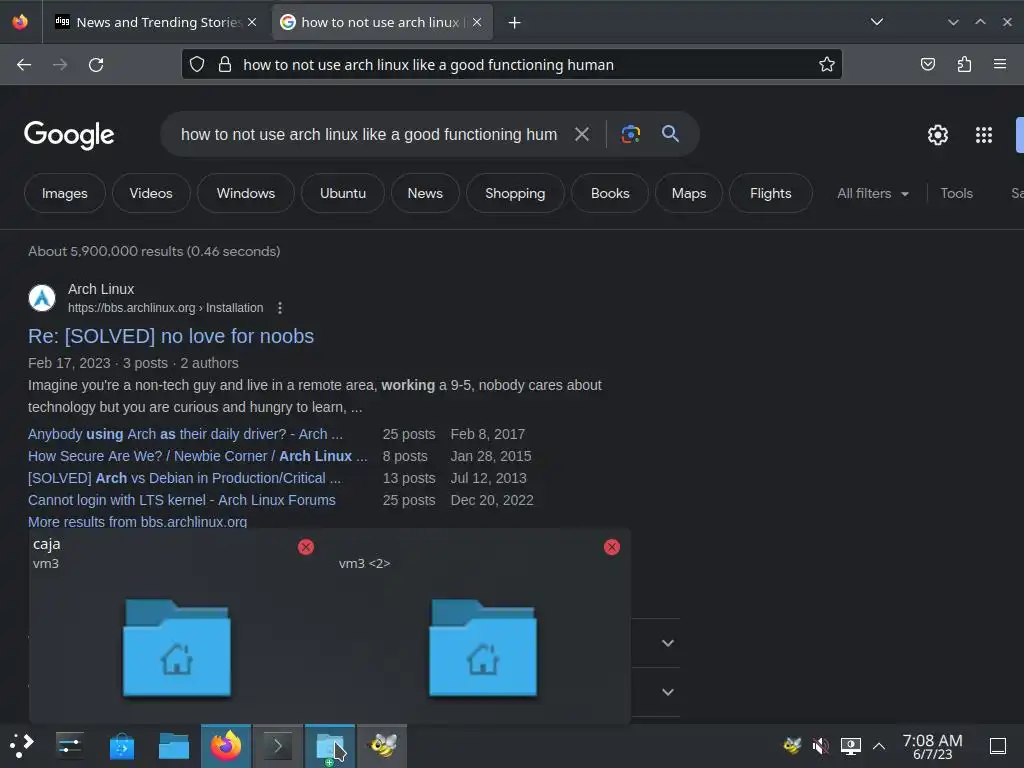Close the Google search results tab
1024x768 pixels.
point(477,22)
